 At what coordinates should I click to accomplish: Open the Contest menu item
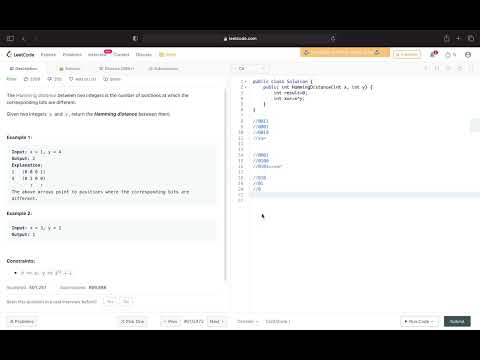click(x=121, y=54)
